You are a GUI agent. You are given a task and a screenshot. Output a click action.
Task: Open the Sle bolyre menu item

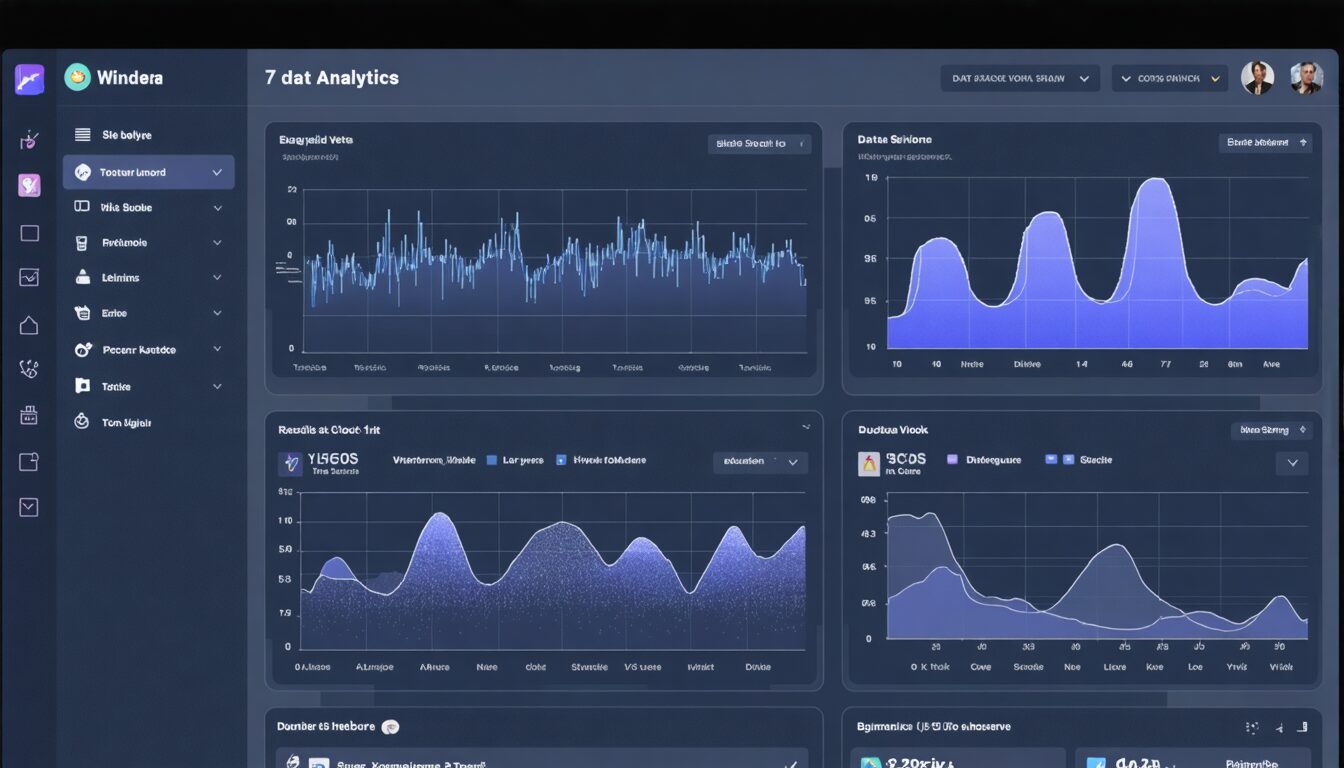[148, 134]
